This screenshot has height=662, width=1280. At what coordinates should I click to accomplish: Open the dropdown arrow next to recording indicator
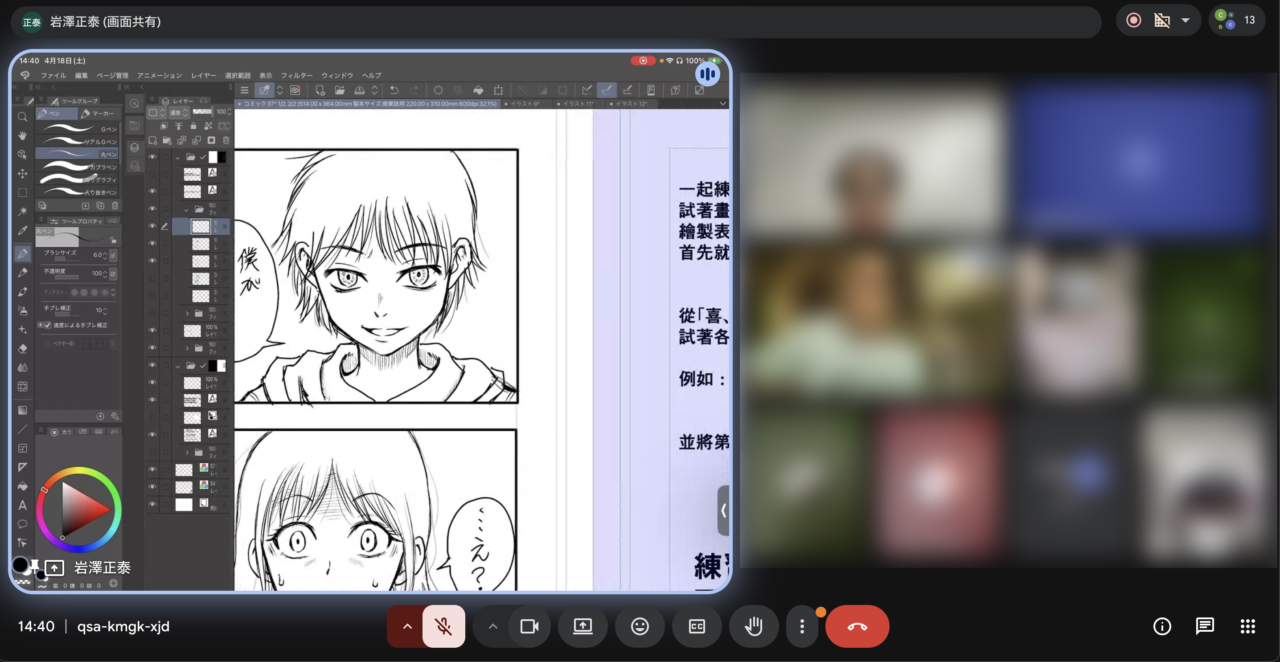[1186, 21]
